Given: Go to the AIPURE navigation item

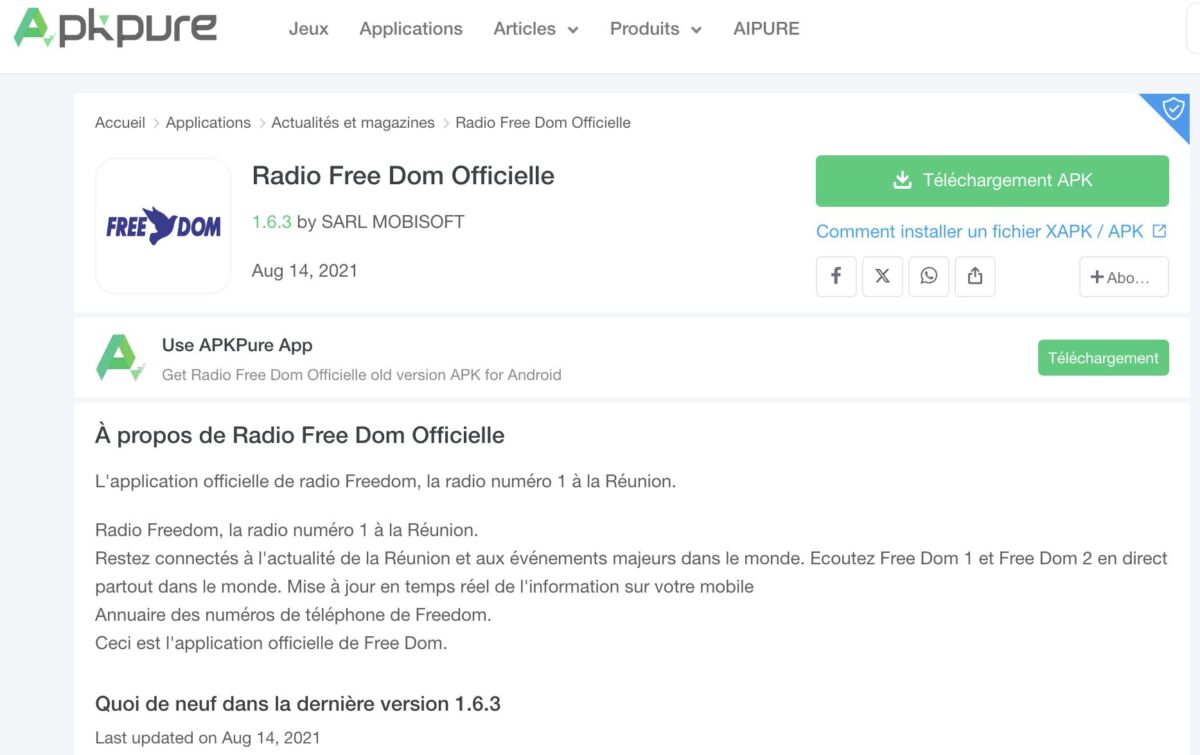Looking at the screenshot, I should click(x=766, y=29).
